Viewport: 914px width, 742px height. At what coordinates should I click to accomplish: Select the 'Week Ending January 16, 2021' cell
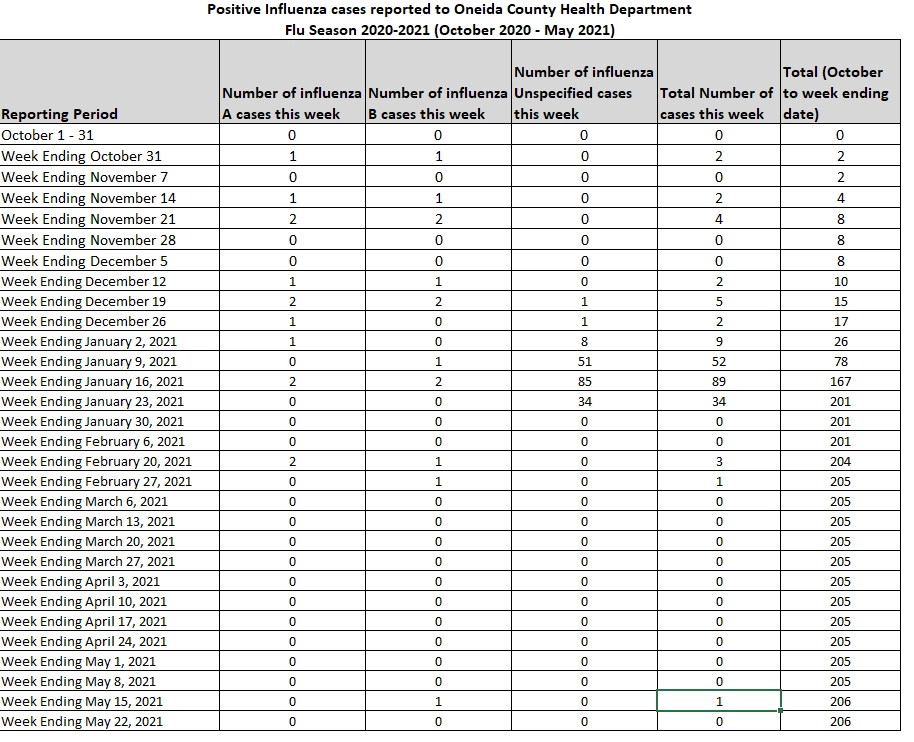click(110, 381)
